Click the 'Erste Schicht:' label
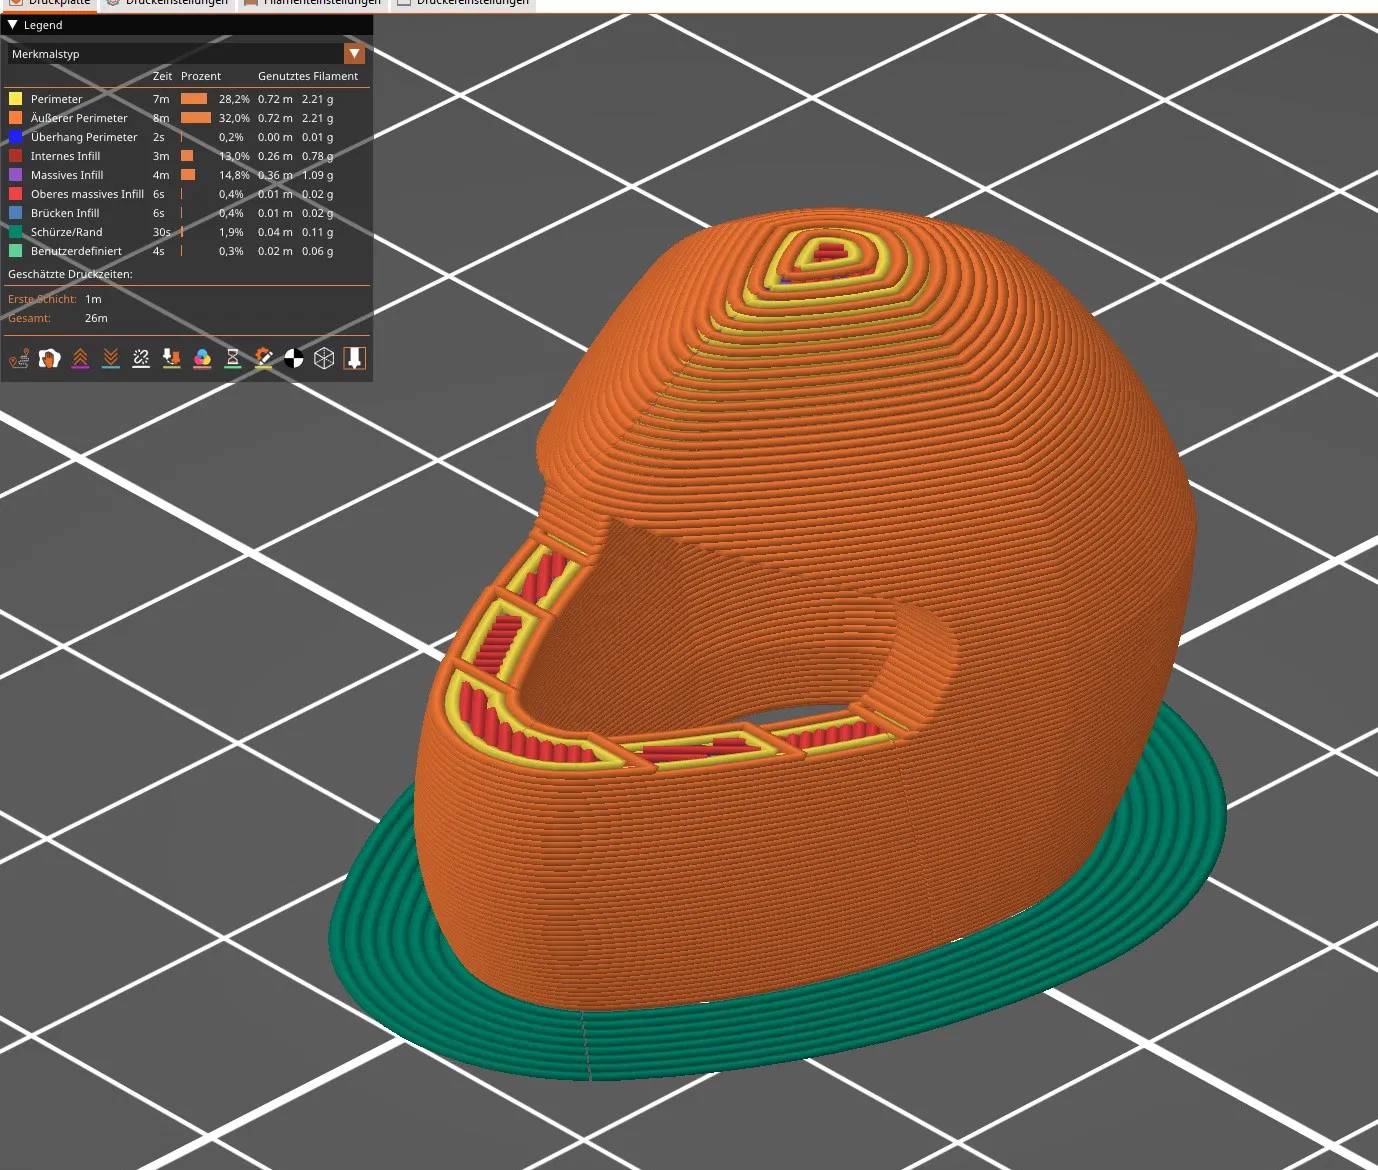Viewport: 1378px width, 1170px height. 42,299
